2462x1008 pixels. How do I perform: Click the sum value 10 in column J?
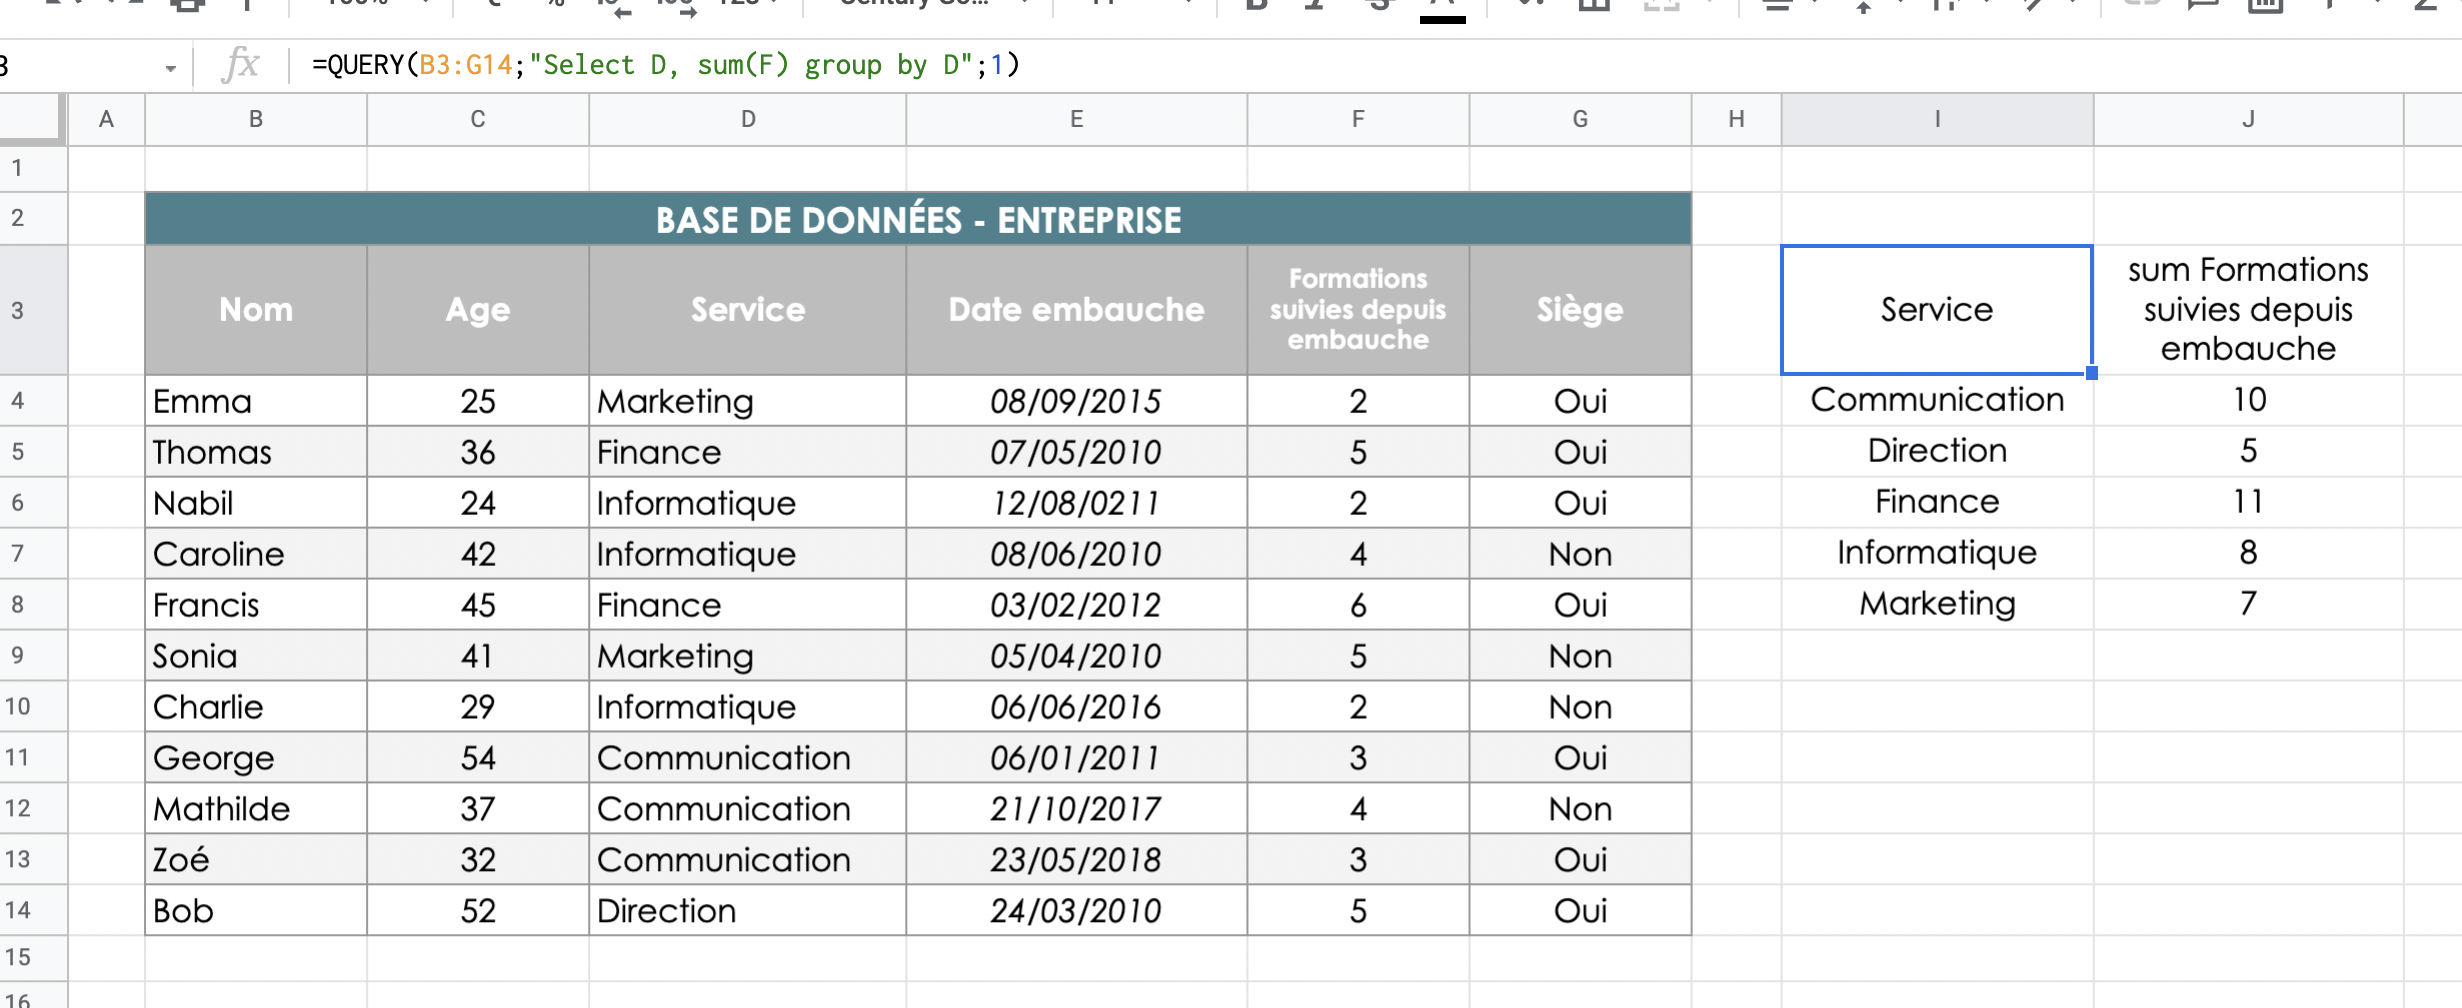pos(2248,400)
